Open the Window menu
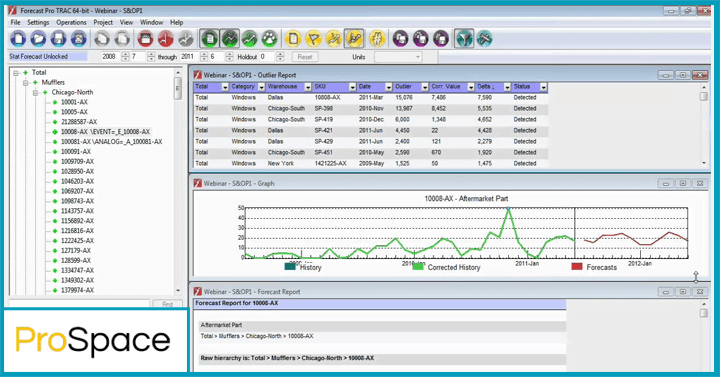The height and width of the screenshot is (377, 720). 151,22
